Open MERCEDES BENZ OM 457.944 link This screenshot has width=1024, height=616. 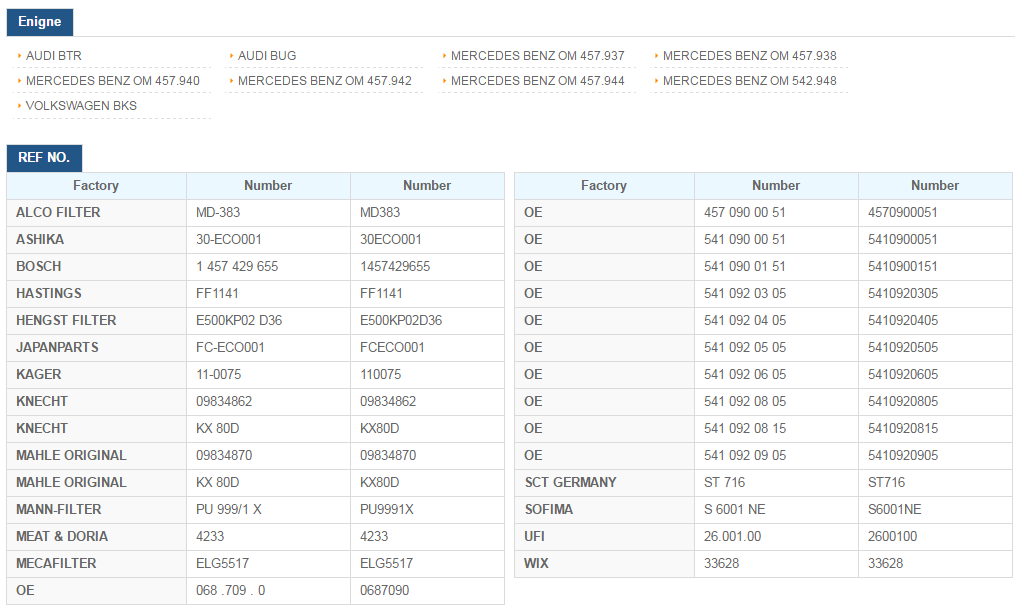pyautogui.click(x=537, y=81)
